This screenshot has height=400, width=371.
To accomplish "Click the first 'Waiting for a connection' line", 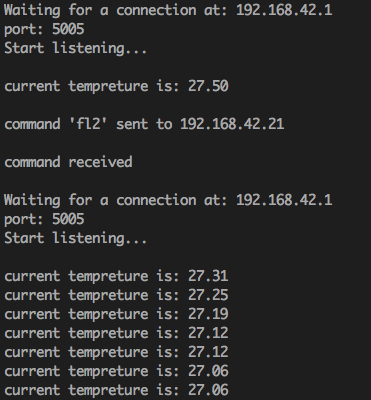I will [x=168, y=10].
